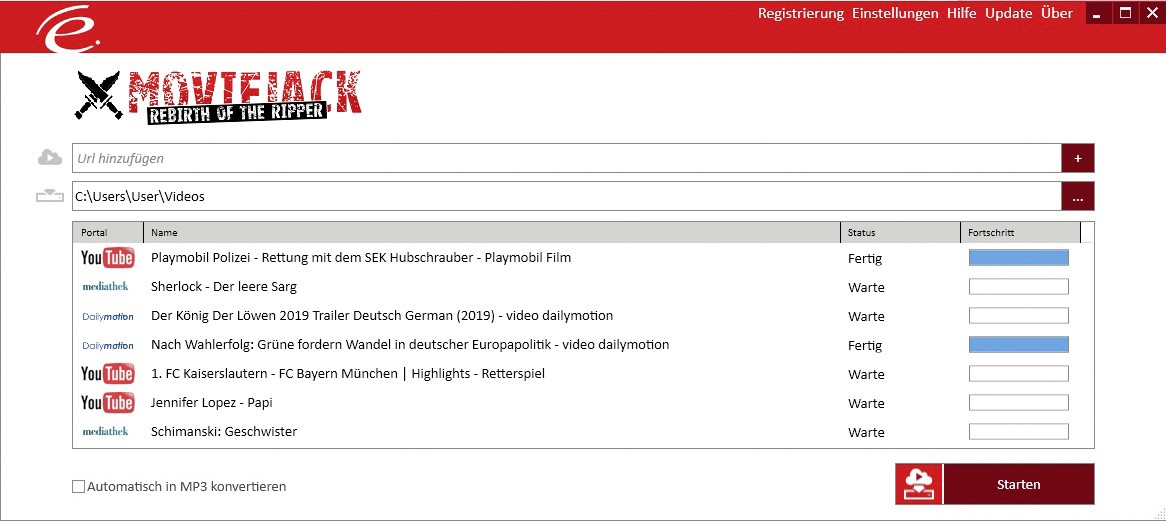Click the Url hinzufügen input field
The height and width of the screenshot is (521, 1166).
point(567,158)
